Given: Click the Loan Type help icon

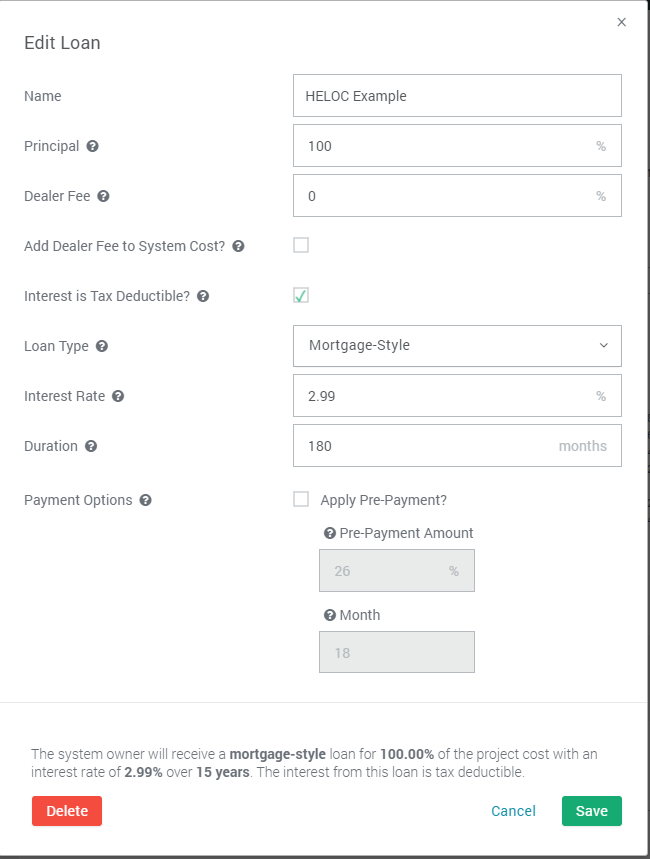Looking at the screenshot, I should [102, 346].
